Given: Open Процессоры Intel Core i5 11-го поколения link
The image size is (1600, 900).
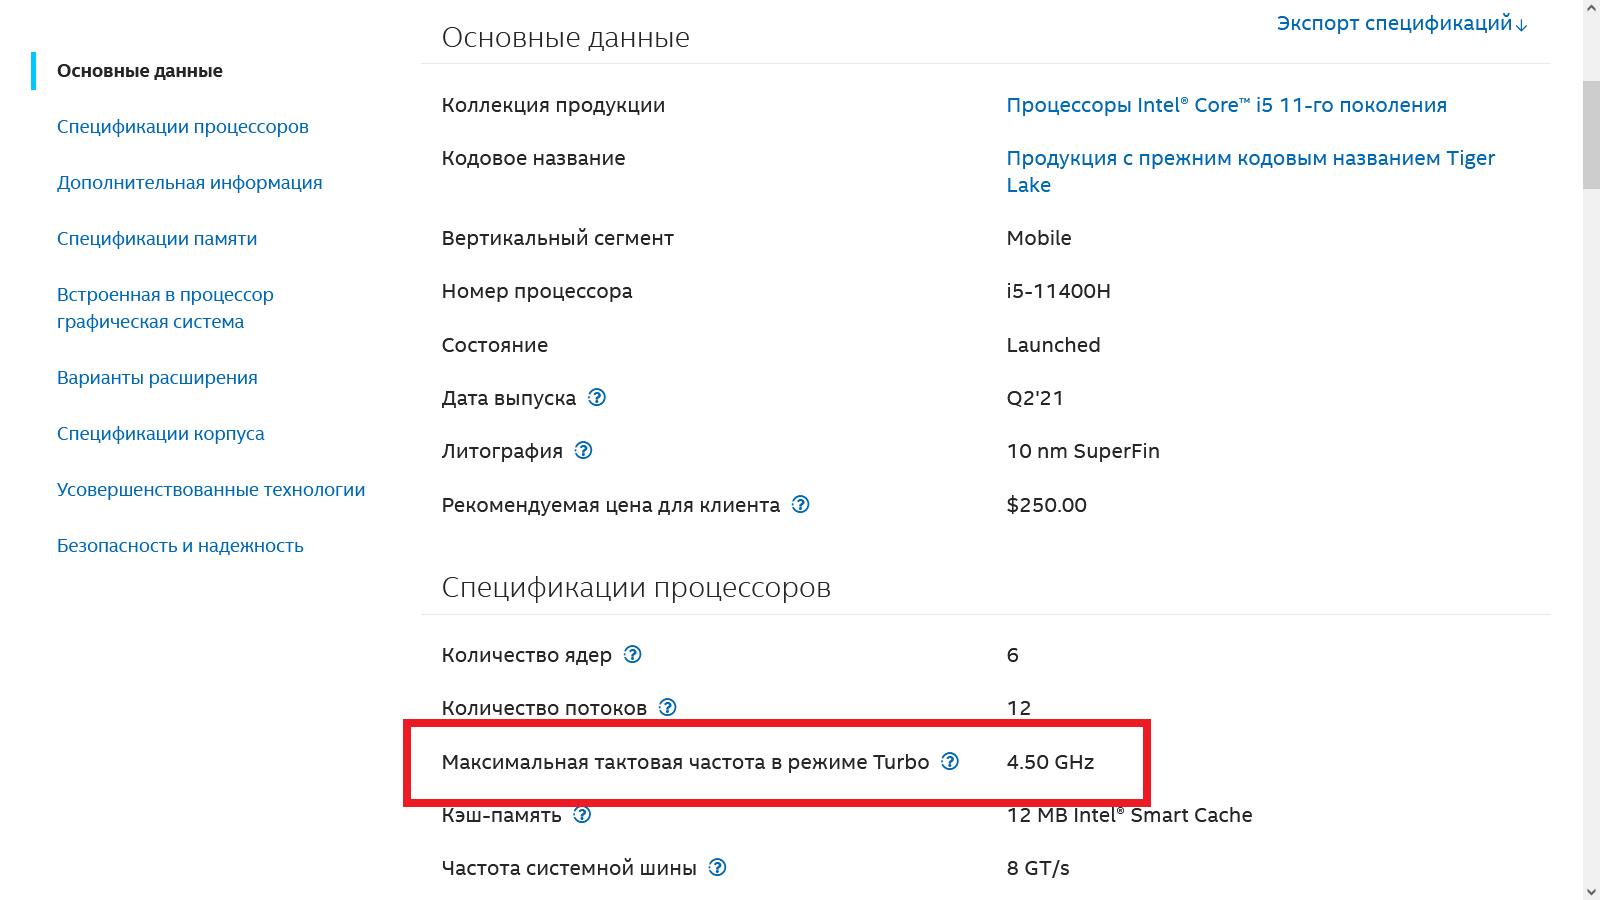Looking at the screenshot, I should click(x=1226, y=105).
